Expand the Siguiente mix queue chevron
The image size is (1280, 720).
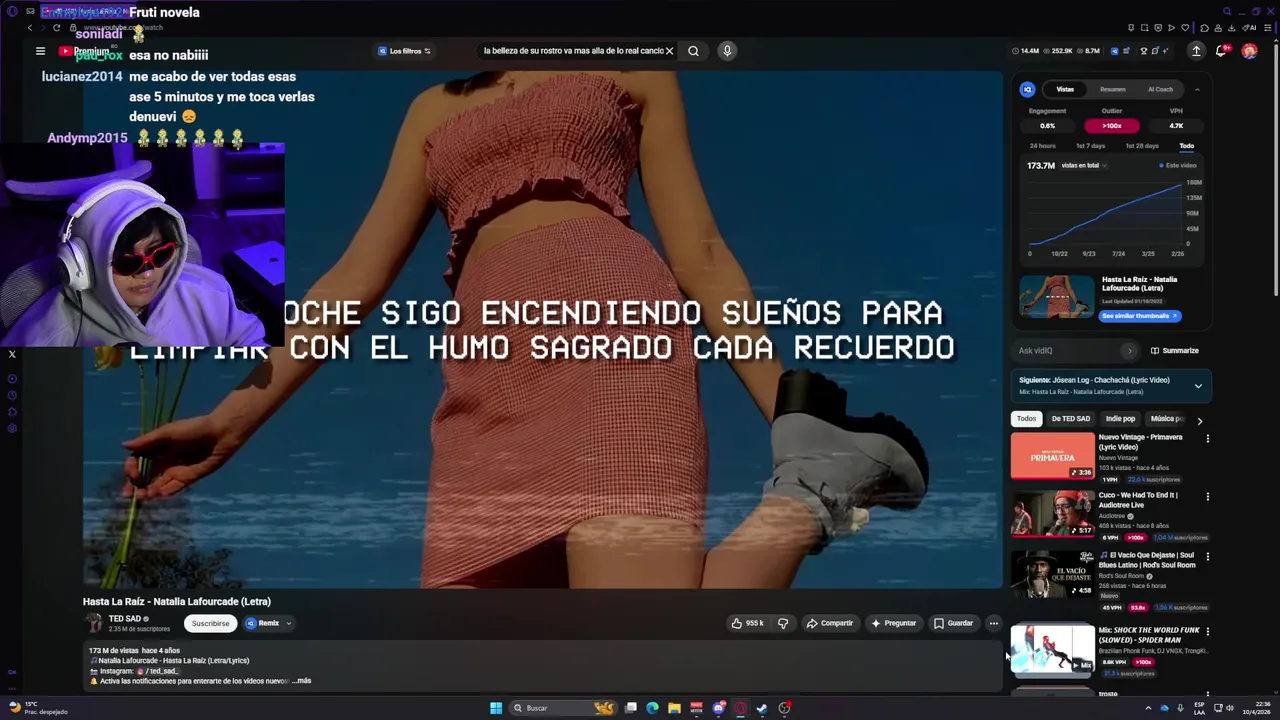[1198, 386]
